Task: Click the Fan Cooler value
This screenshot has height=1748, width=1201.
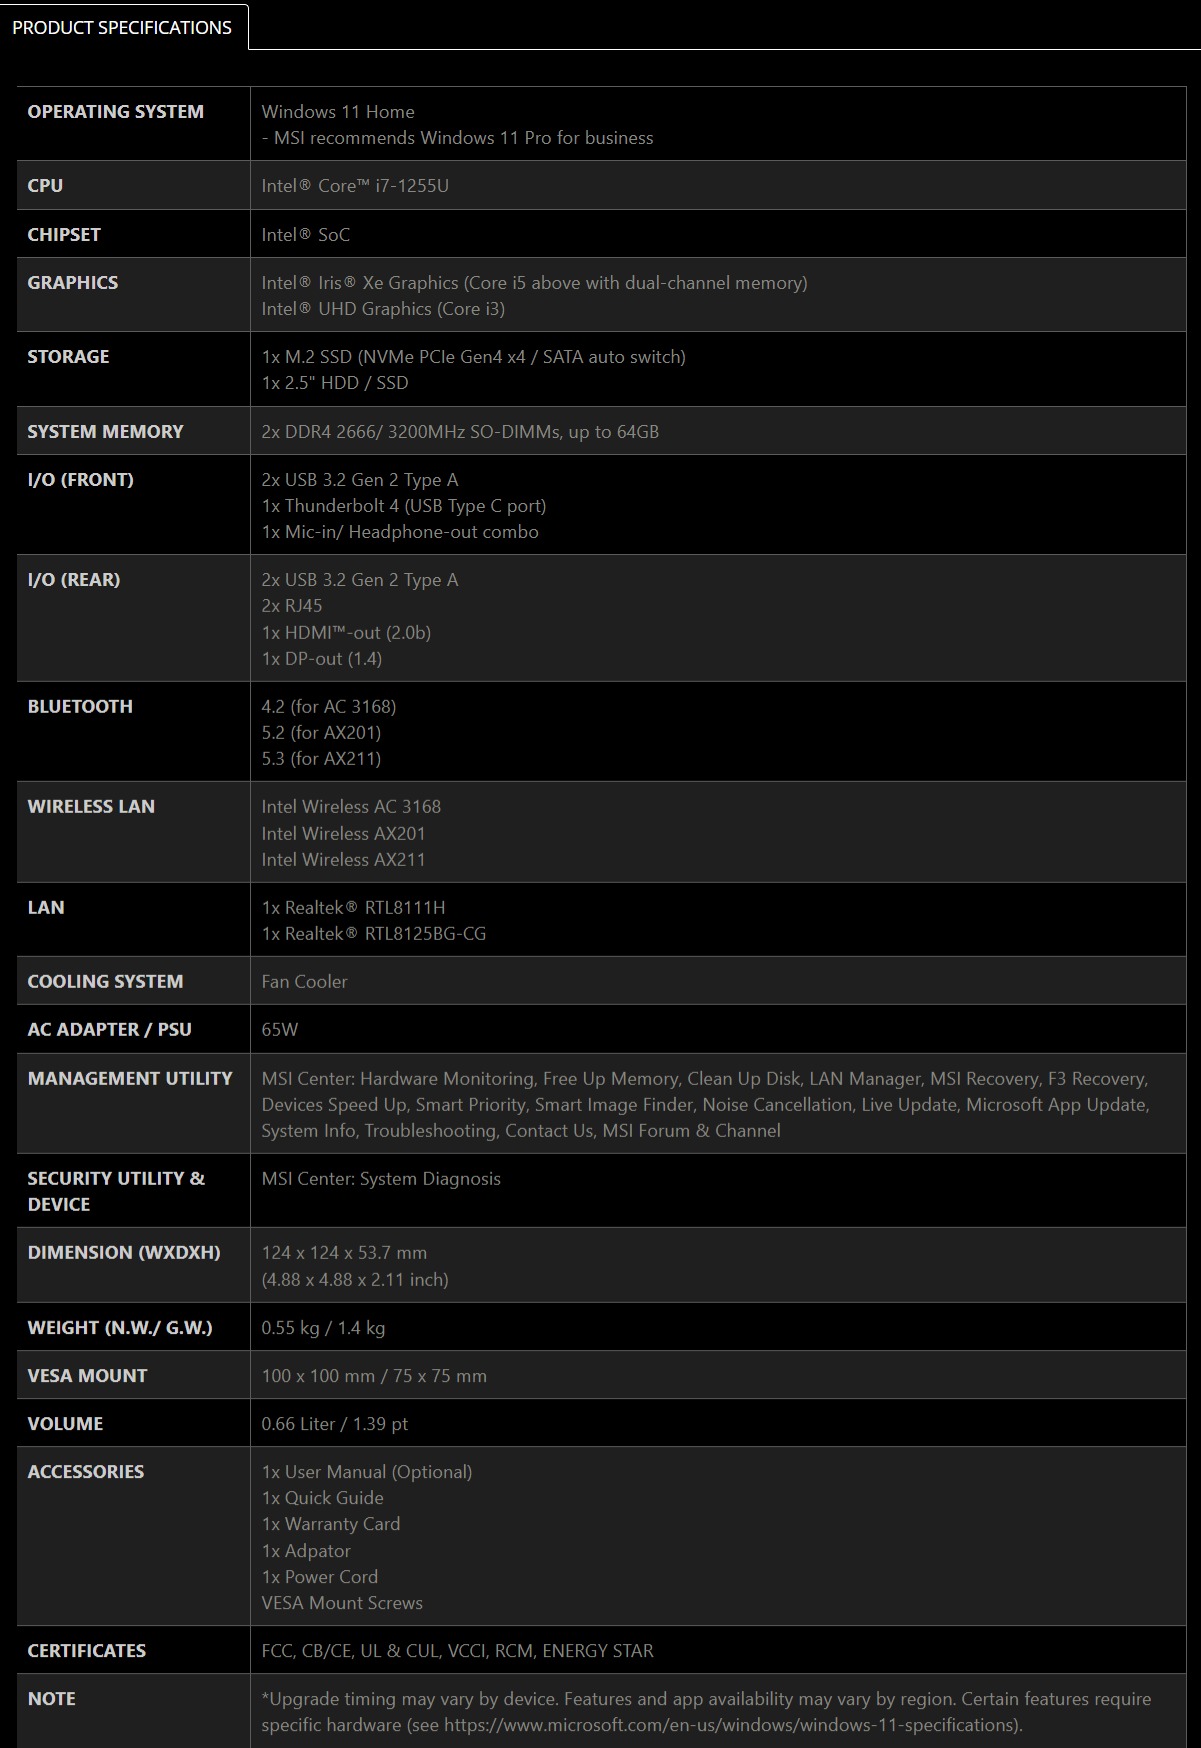Action: 304,981
